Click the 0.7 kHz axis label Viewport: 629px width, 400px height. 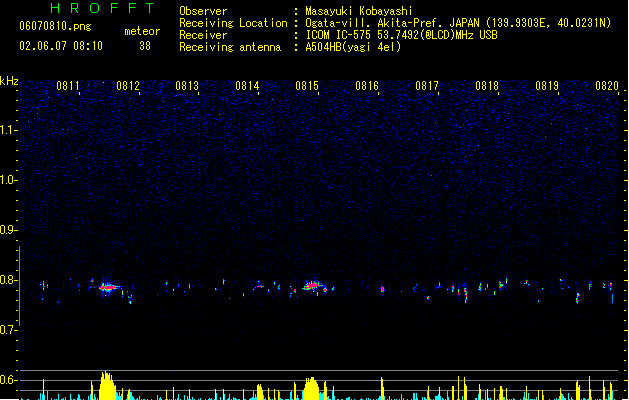[8, 330]
